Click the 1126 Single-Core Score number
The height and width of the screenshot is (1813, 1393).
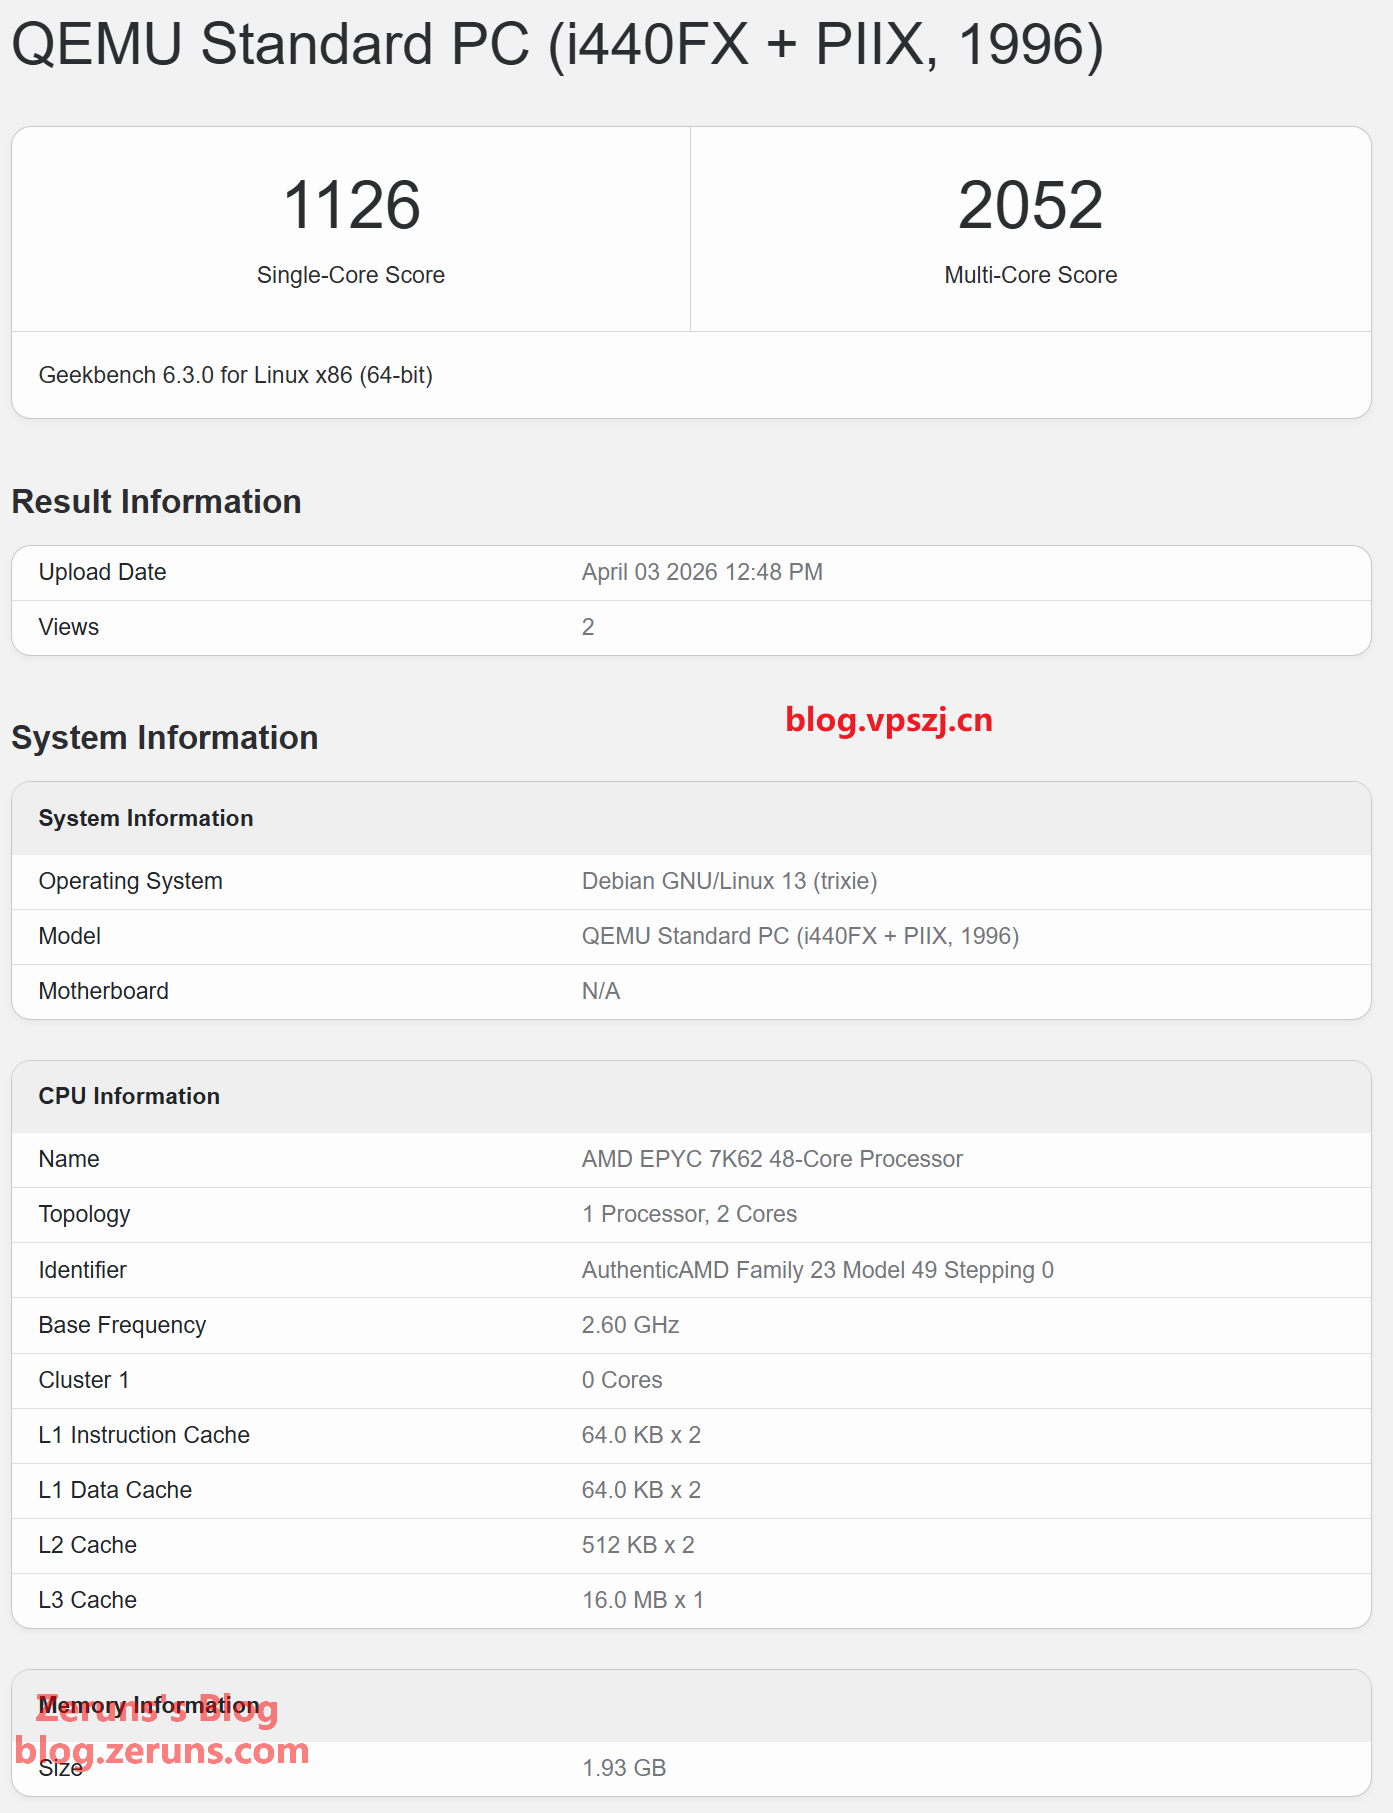(351, 205)
